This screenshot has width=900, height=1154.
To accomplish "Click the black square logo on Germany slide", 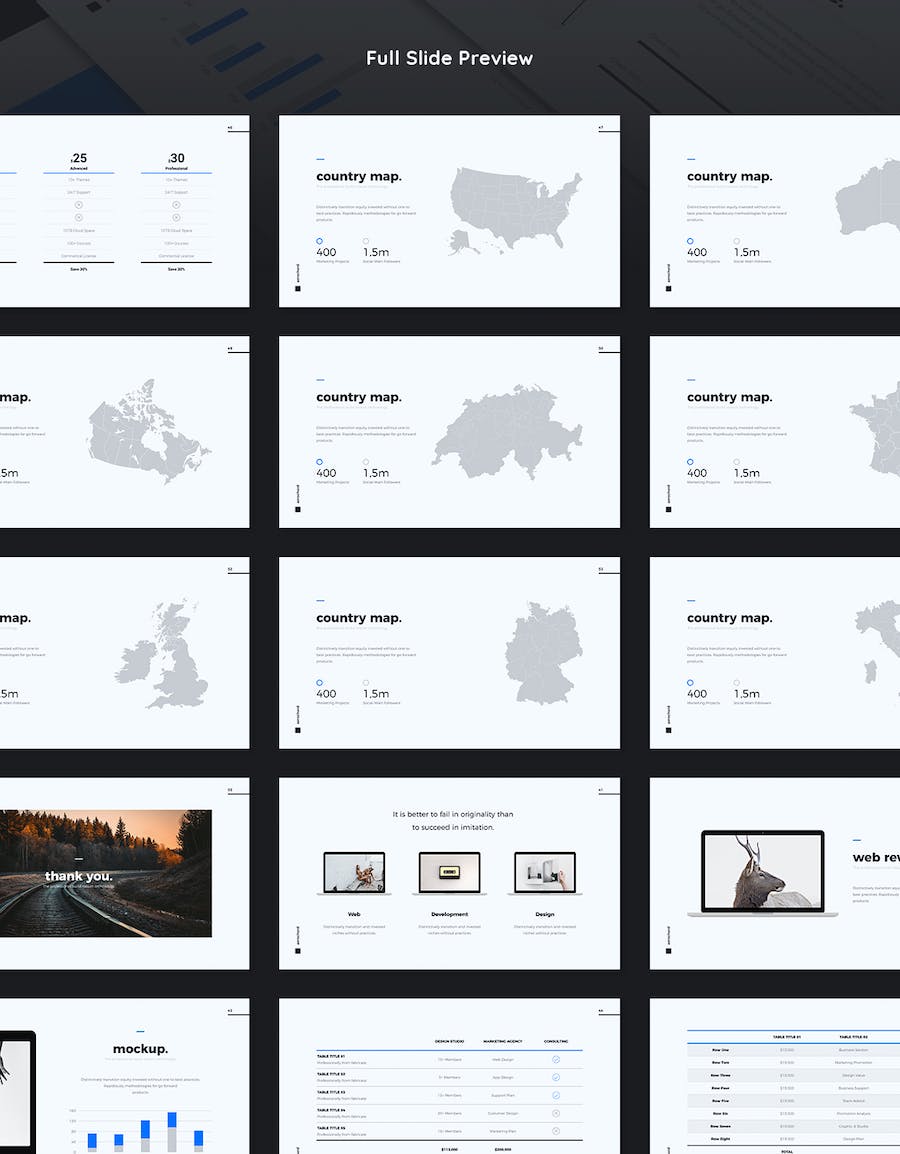I will (298, 730).
